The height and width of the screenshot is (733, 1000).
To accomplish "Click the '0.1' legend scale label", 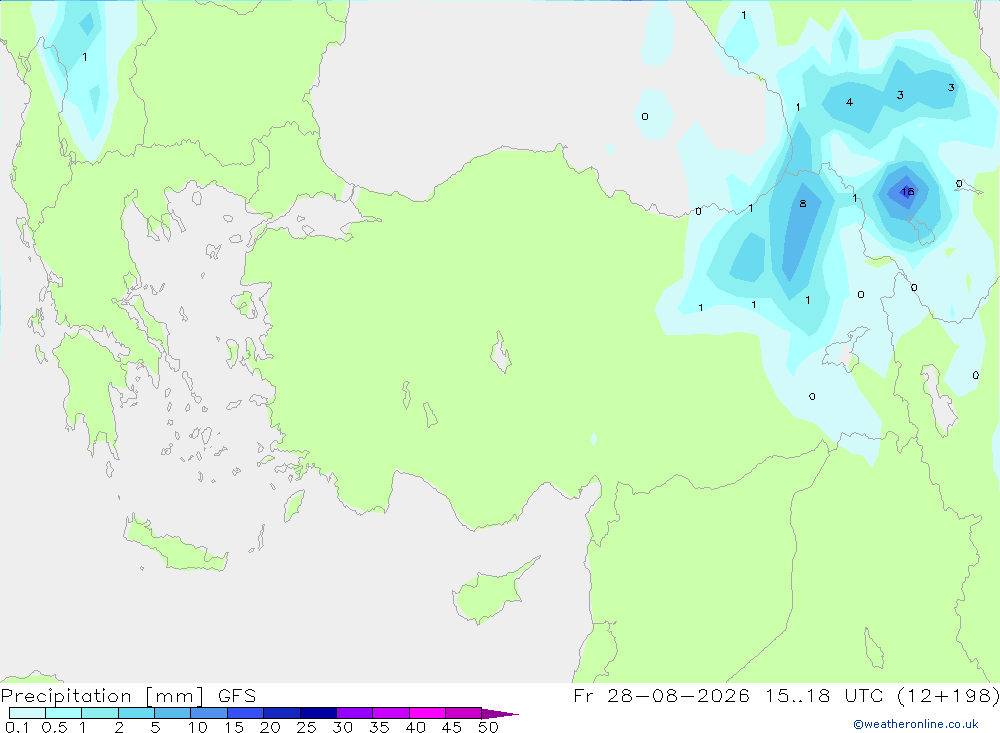I will 17,727.
